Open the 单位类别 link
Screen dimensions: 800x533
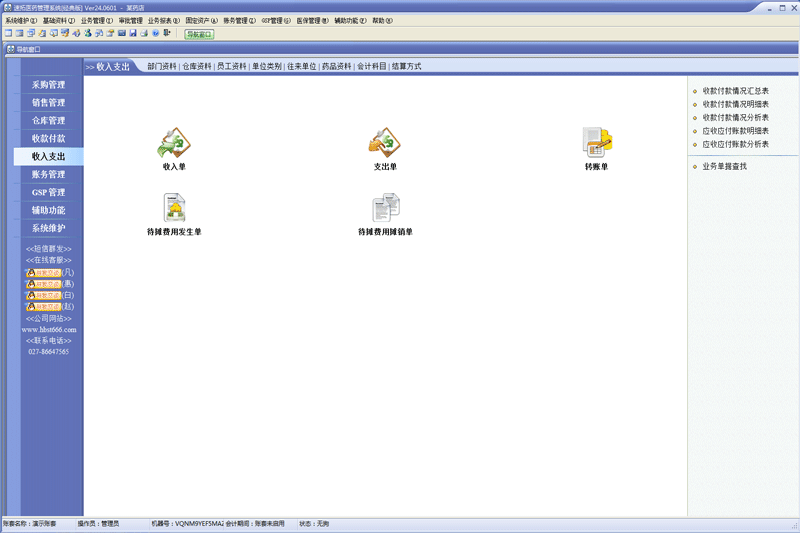click(267, 67)
